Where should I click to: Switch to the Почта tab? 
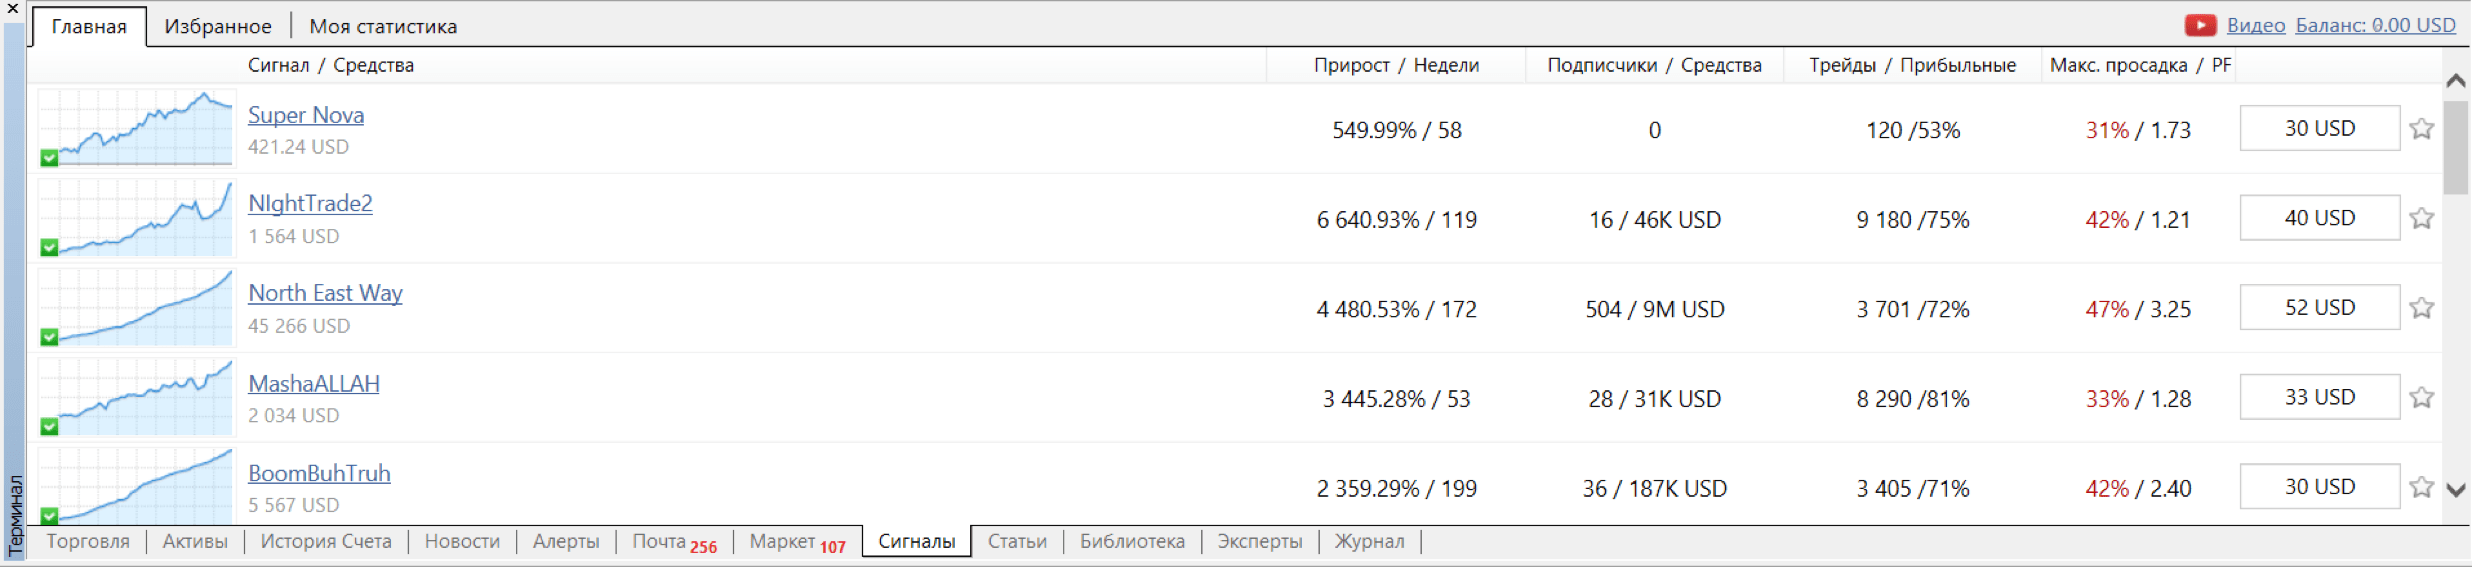pos(673,542)
